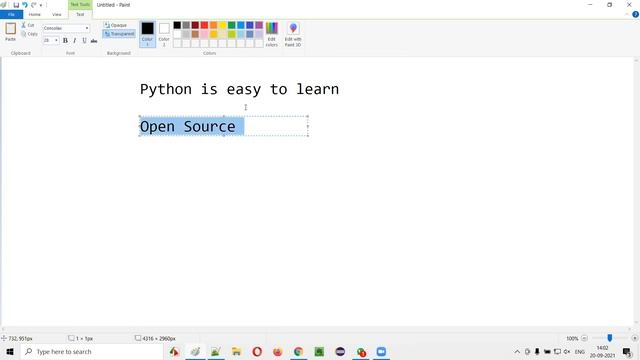Click the 100% zoom level text
This screenshot has width=640, height=360.
[572, 338]
